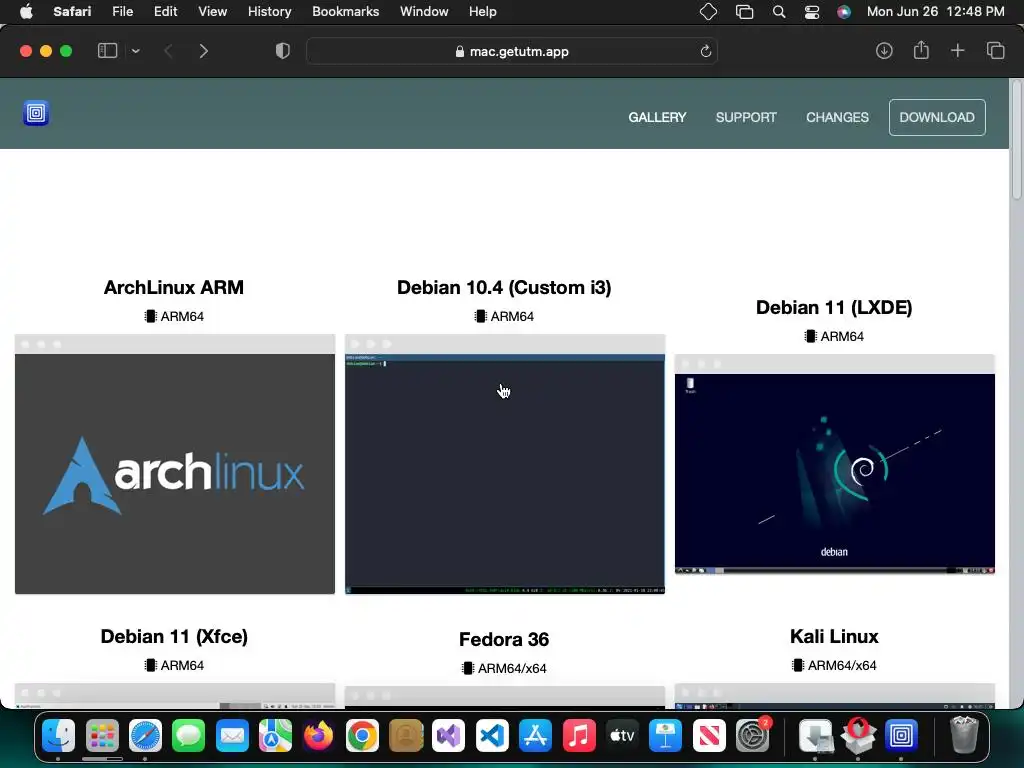1024x768 pixels.
Task: Click the screen mirroring menu bar icon
Action: tap(744, 12)
